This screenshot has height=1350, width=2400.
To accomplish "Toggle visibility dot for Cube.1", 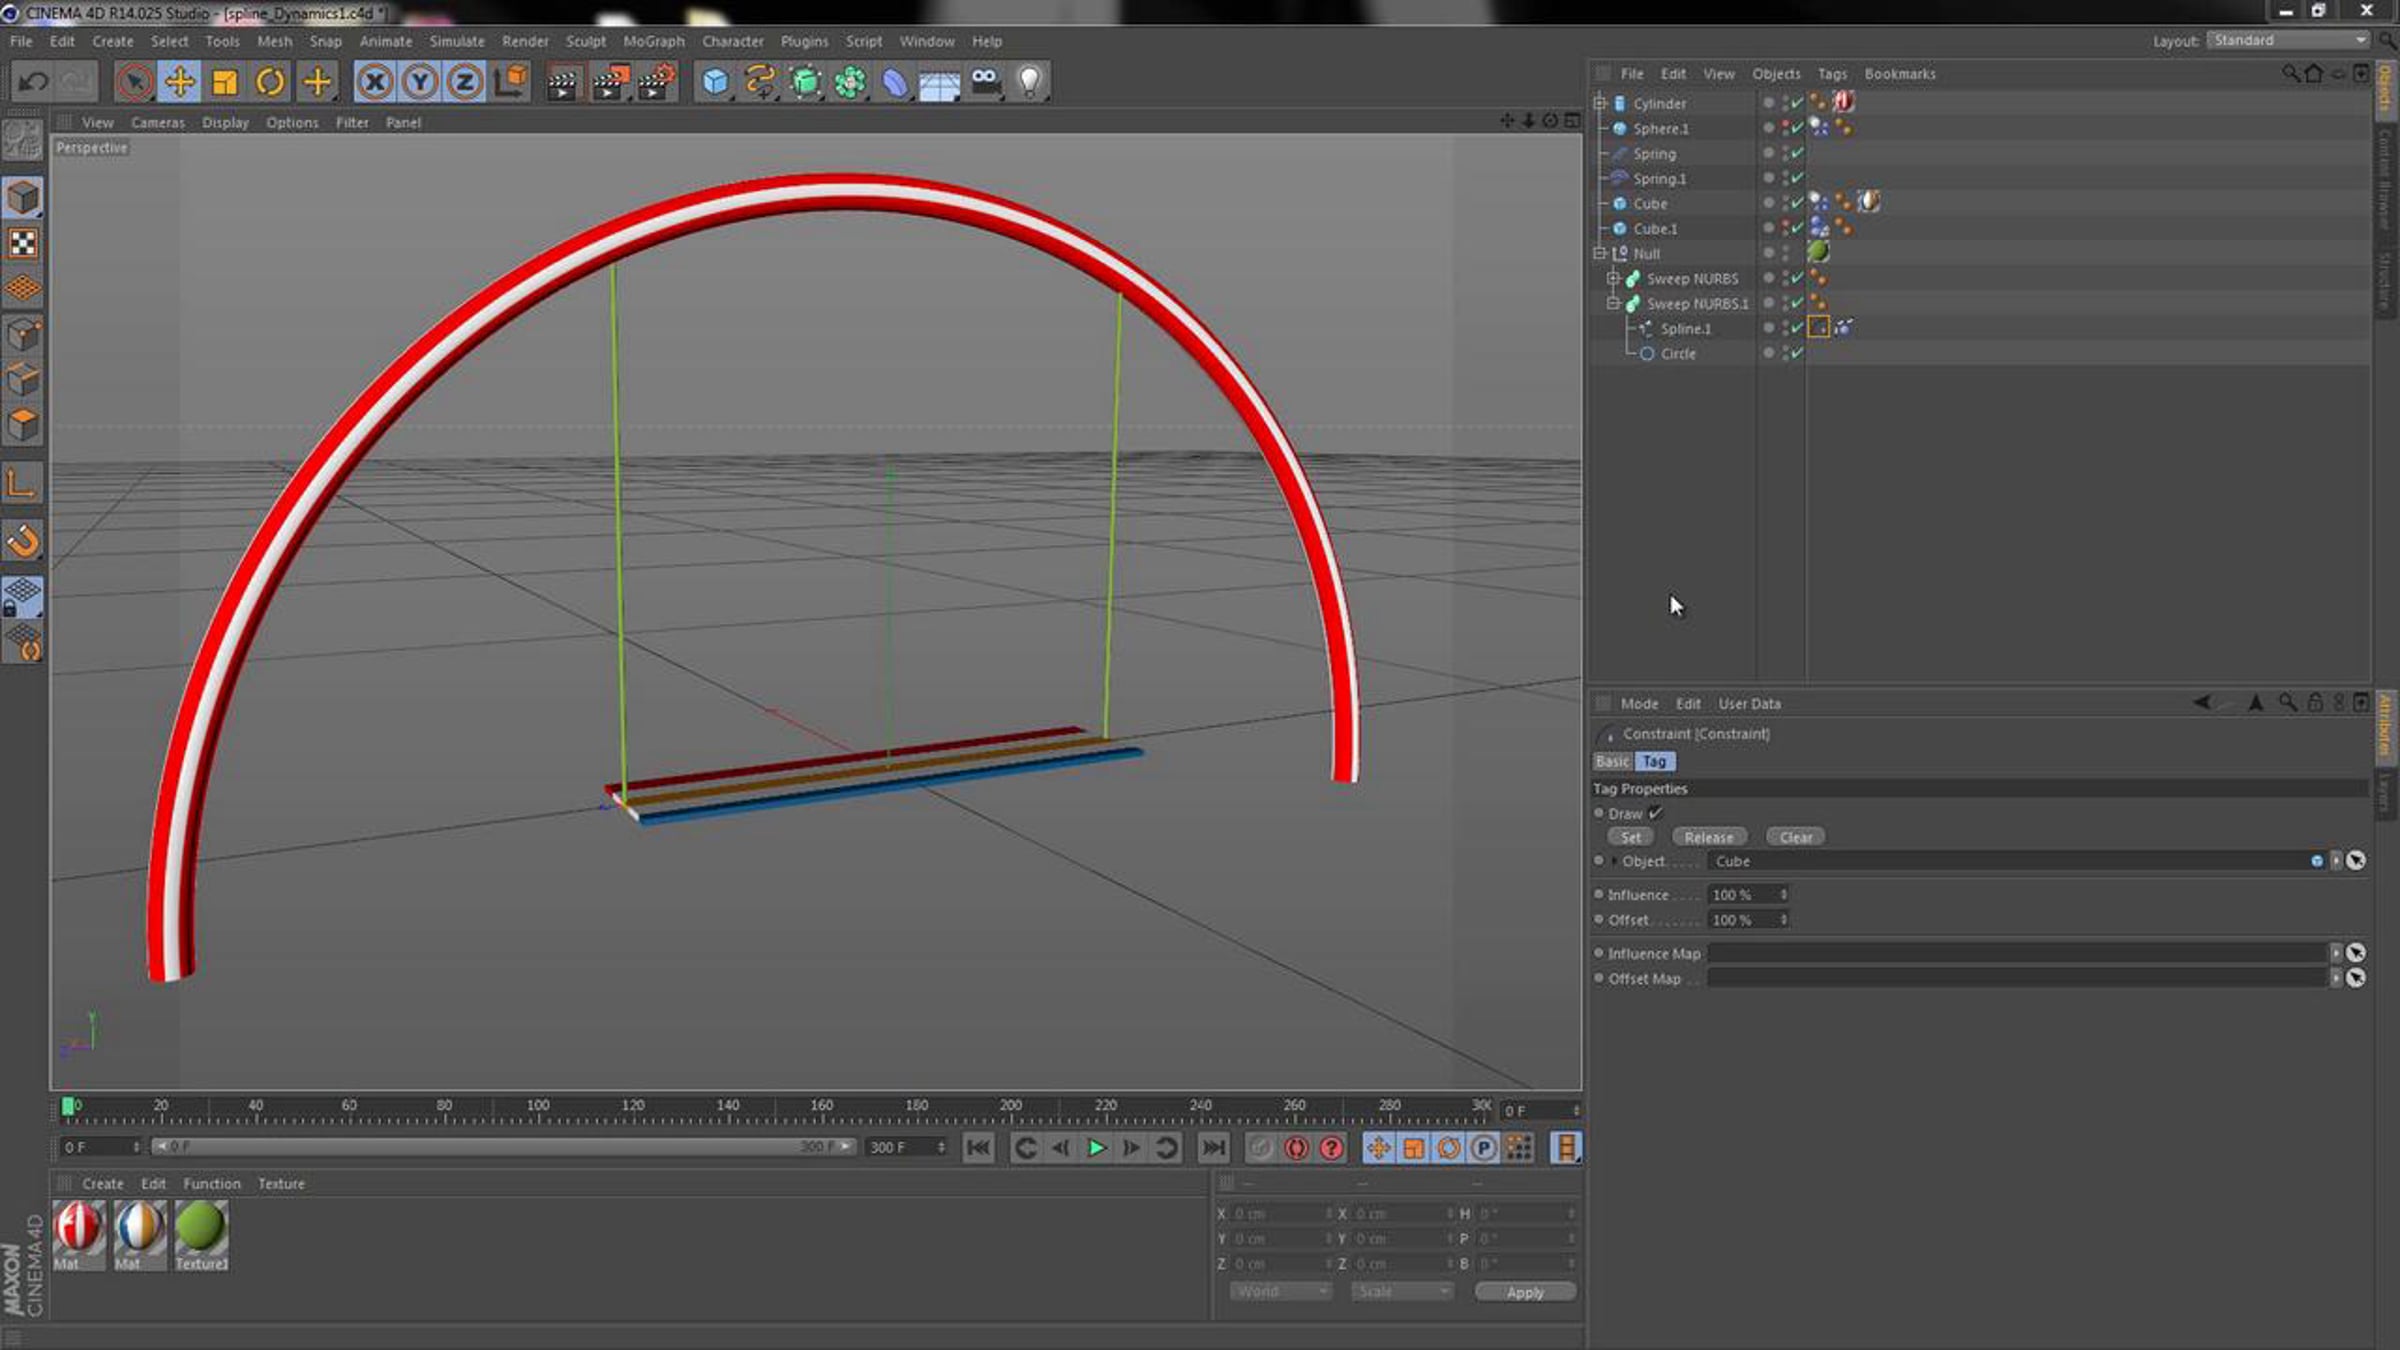I will 1768,227.
